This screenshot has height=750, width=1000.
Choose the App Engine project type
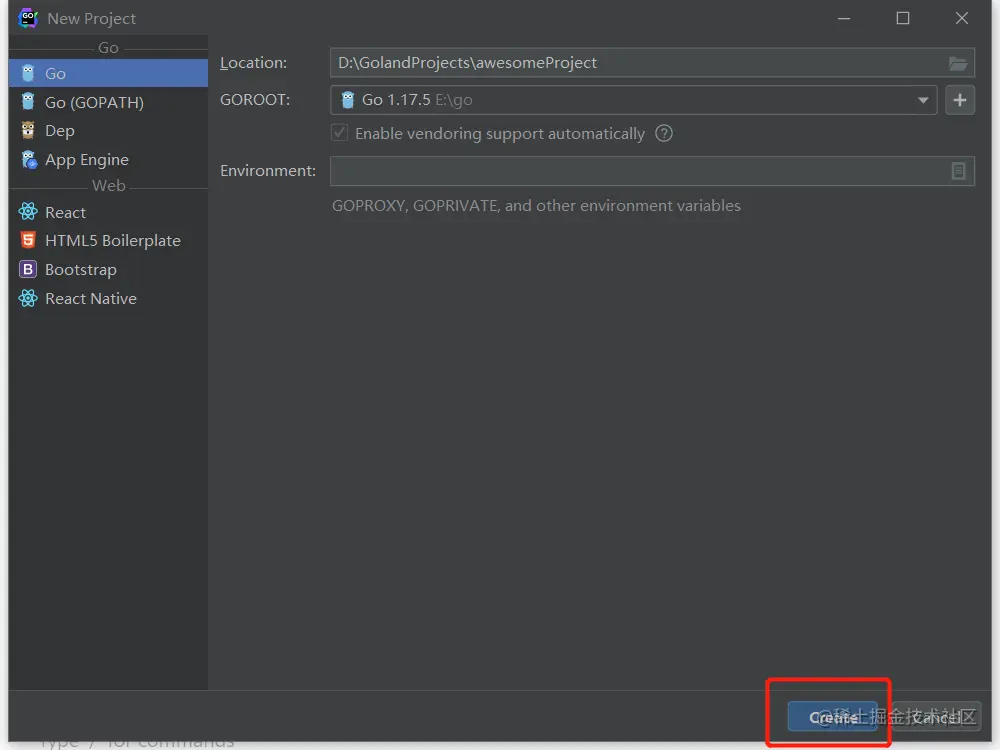tap(108, 159)
